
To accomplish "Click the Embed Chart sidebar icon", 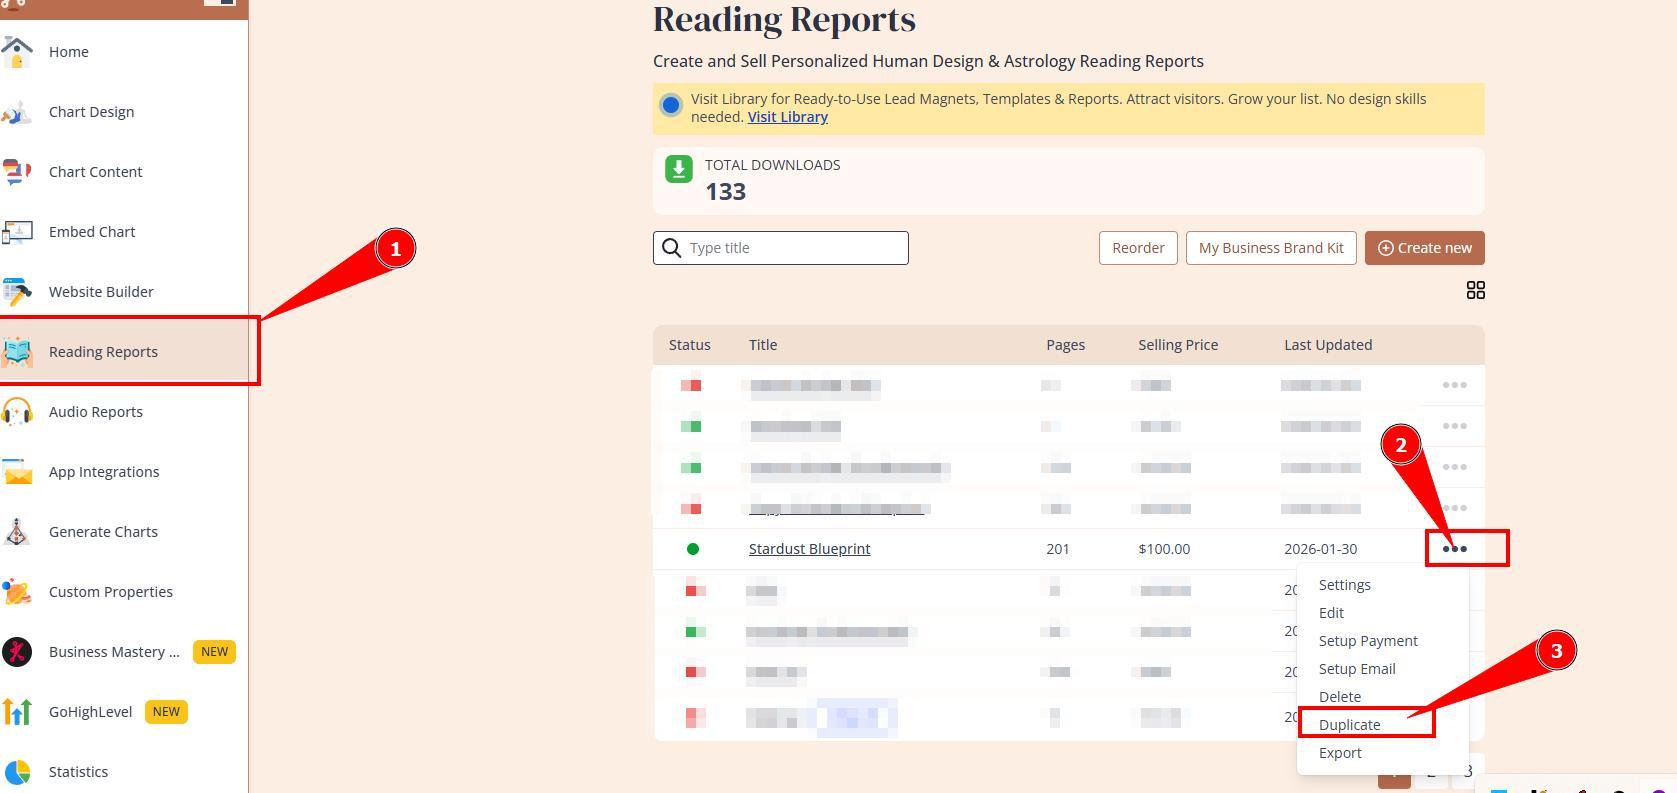I will (x=17, y=232).
